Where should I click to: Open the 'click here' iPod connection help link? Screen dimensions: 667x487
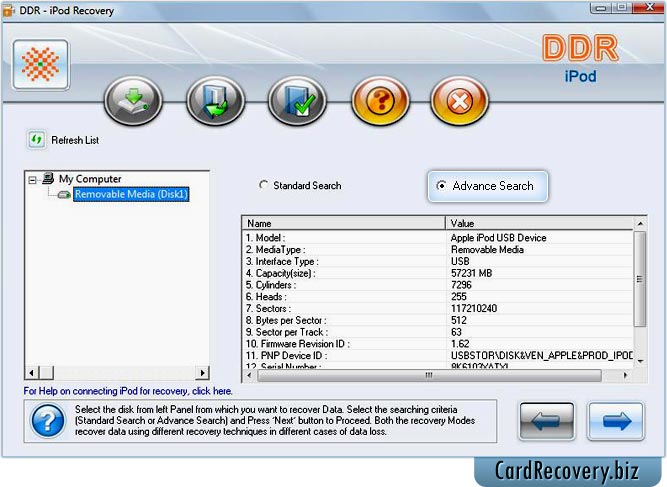point(212,391)
